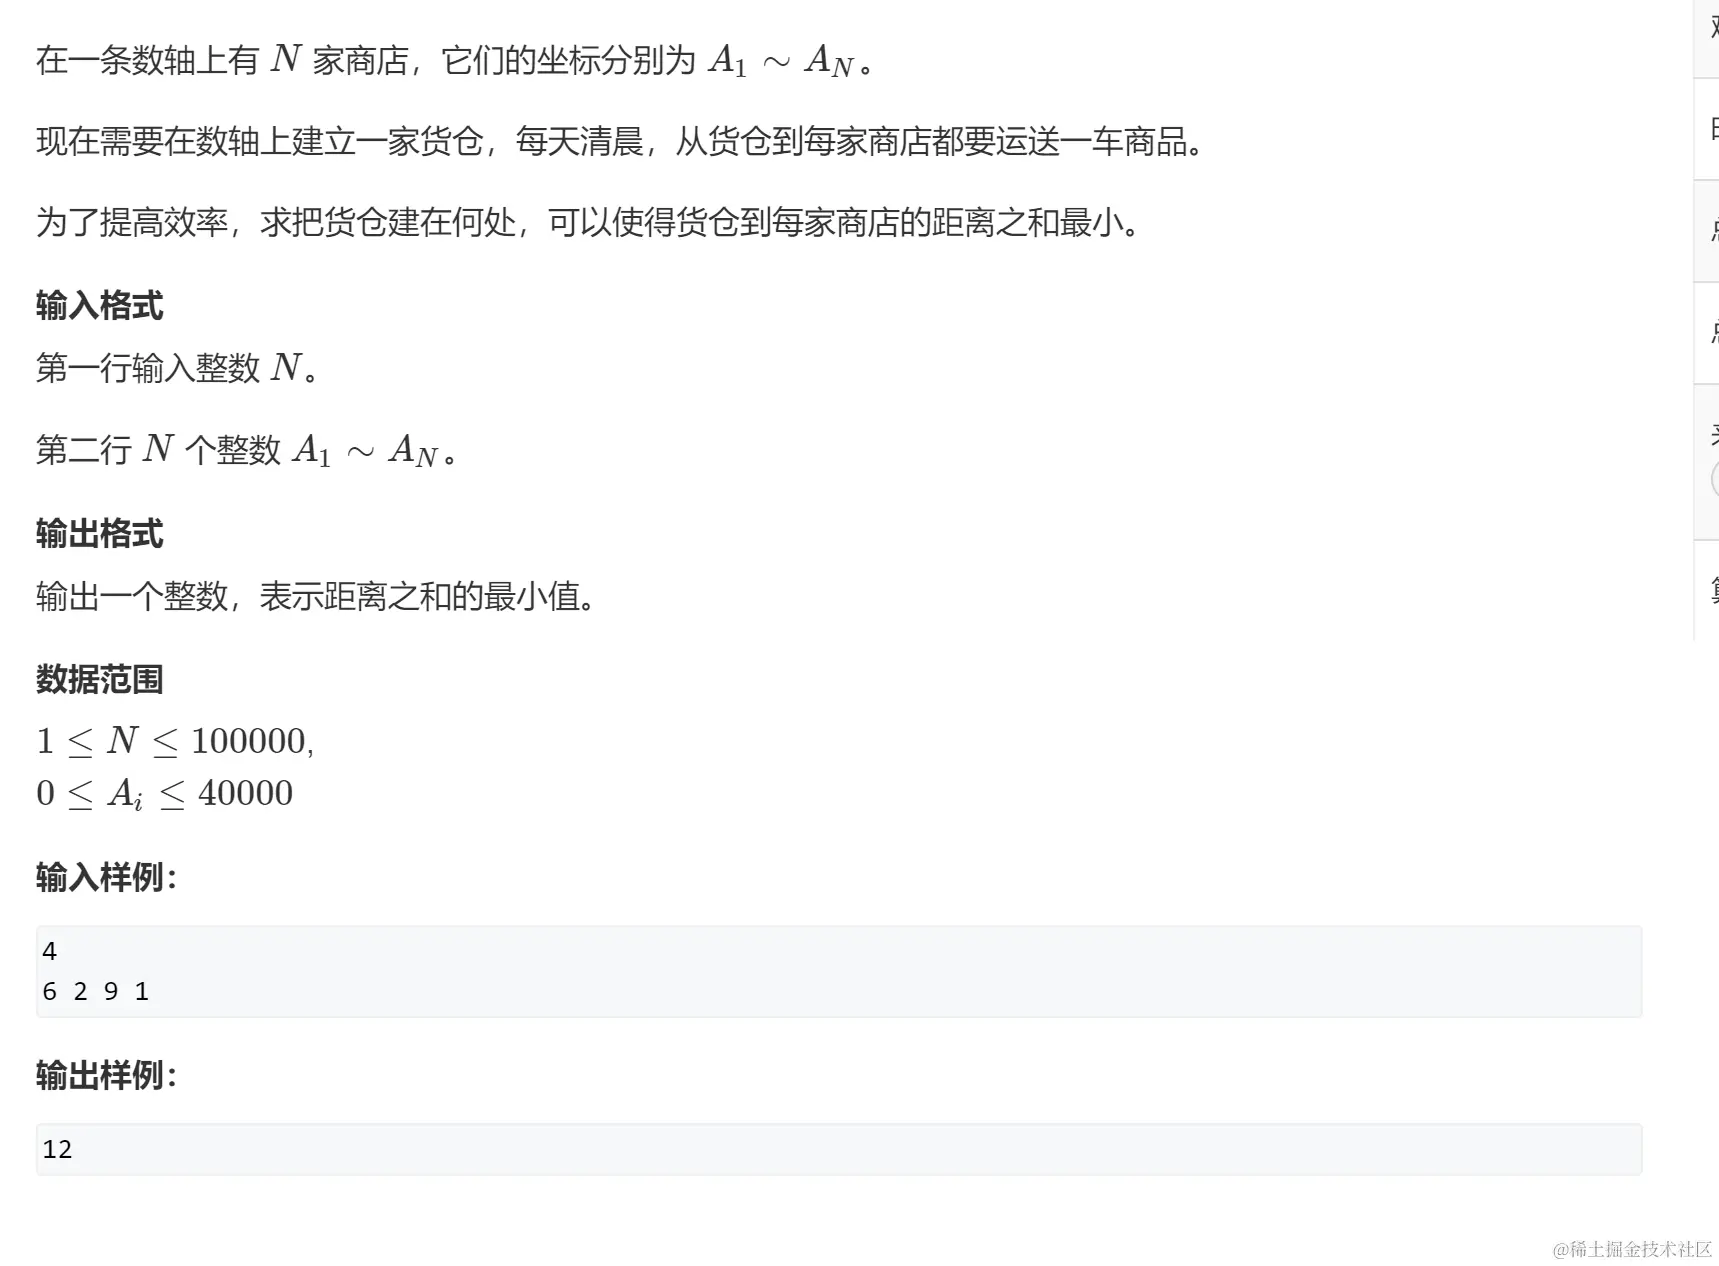Screen dimensions: 1719x1266
Task: Click the number 4 in the sample input
Action: tap(50, 951)
